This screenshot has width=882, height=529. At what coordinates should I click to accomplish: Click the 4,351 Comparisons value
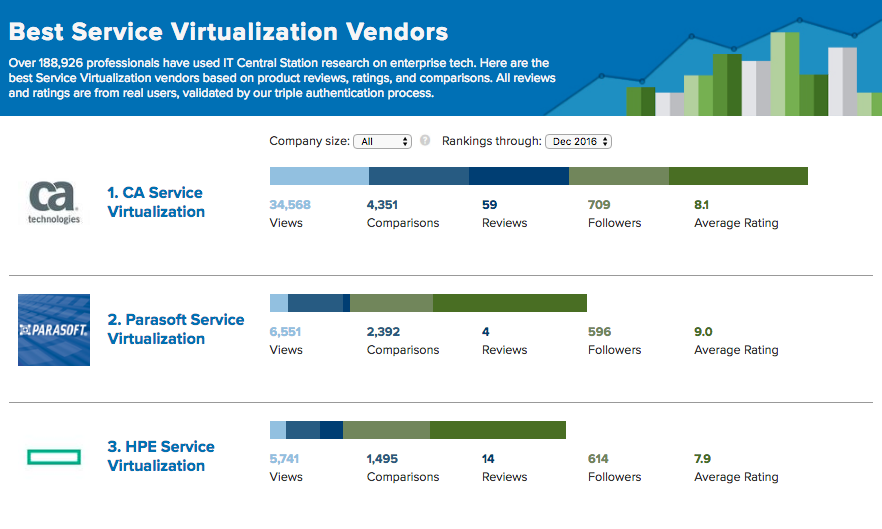[382, 205]
